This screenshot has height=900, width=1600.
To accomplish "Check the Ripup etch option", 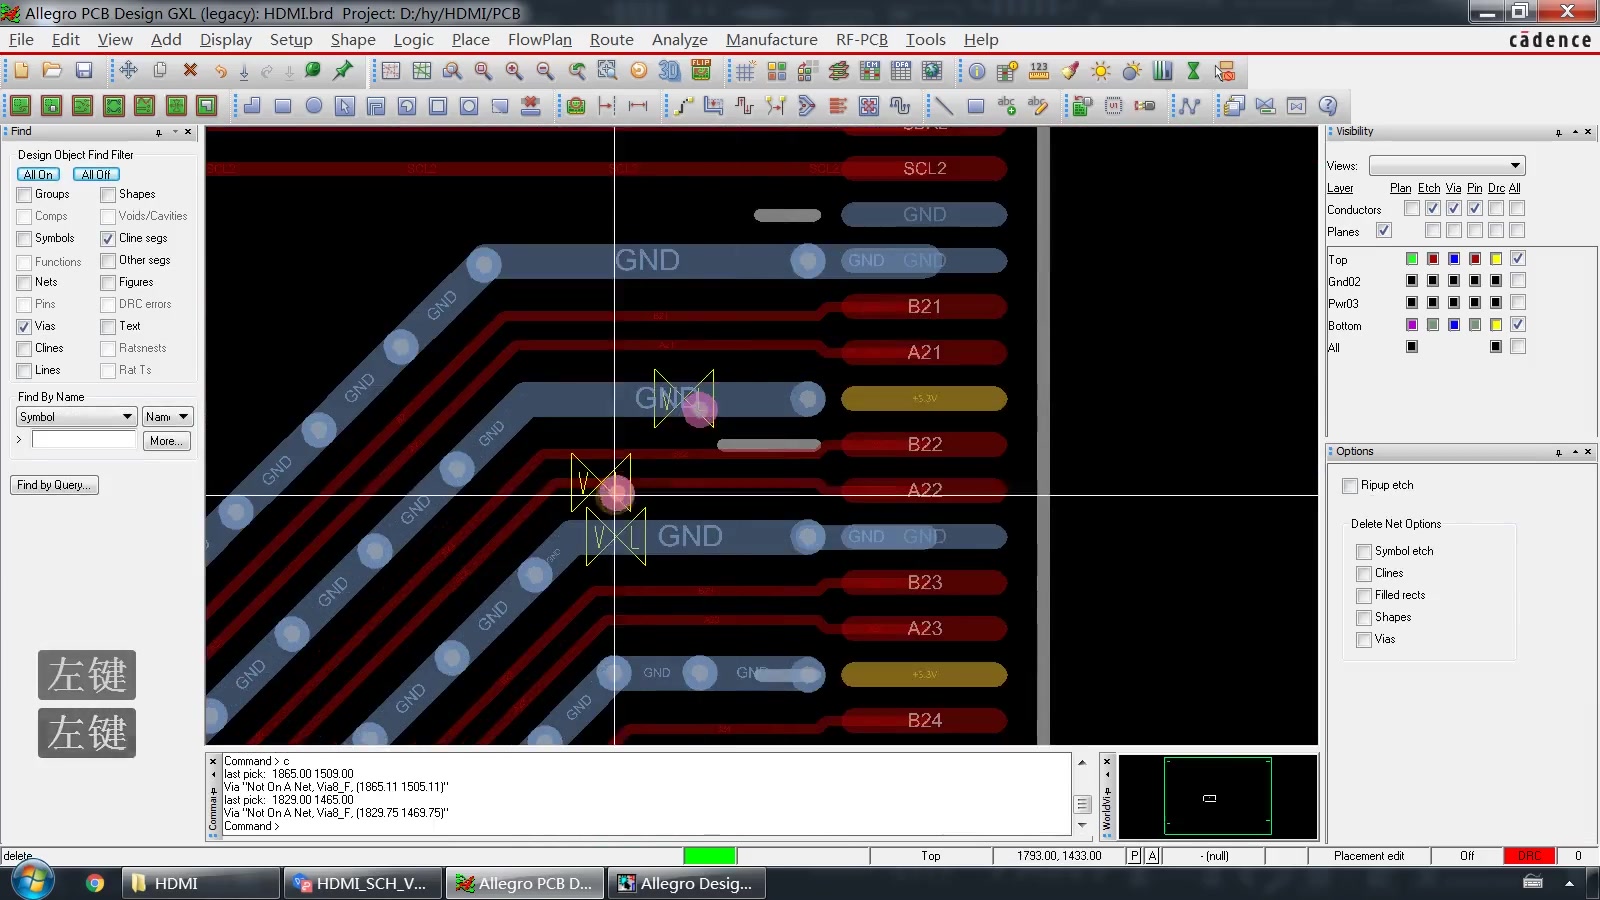I will coord(1350,486).
